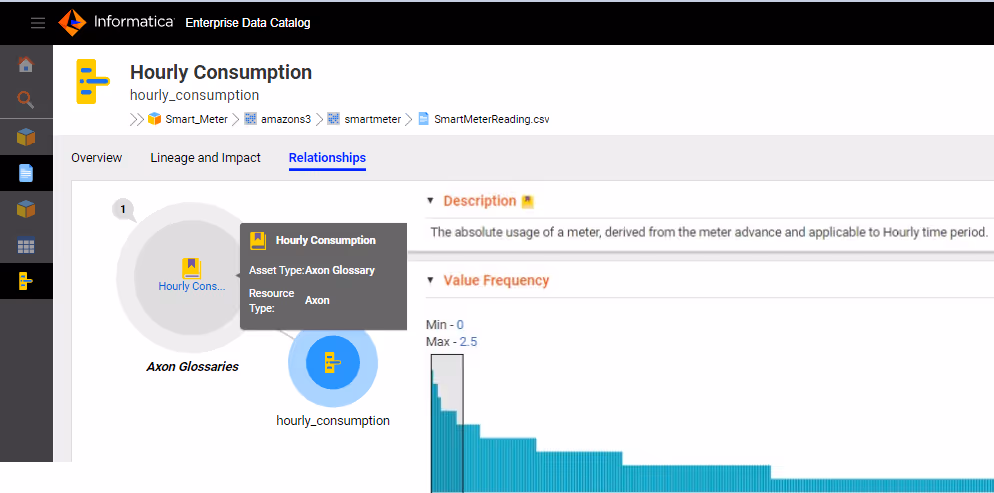Go to Home in the sidebar
The height and width of the screenshot is (493, 994).
[x=26, y=64]
